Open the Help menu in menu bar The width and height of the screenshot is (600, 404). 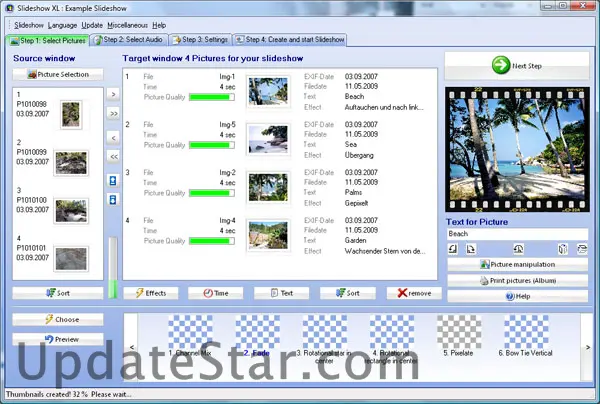159,25
